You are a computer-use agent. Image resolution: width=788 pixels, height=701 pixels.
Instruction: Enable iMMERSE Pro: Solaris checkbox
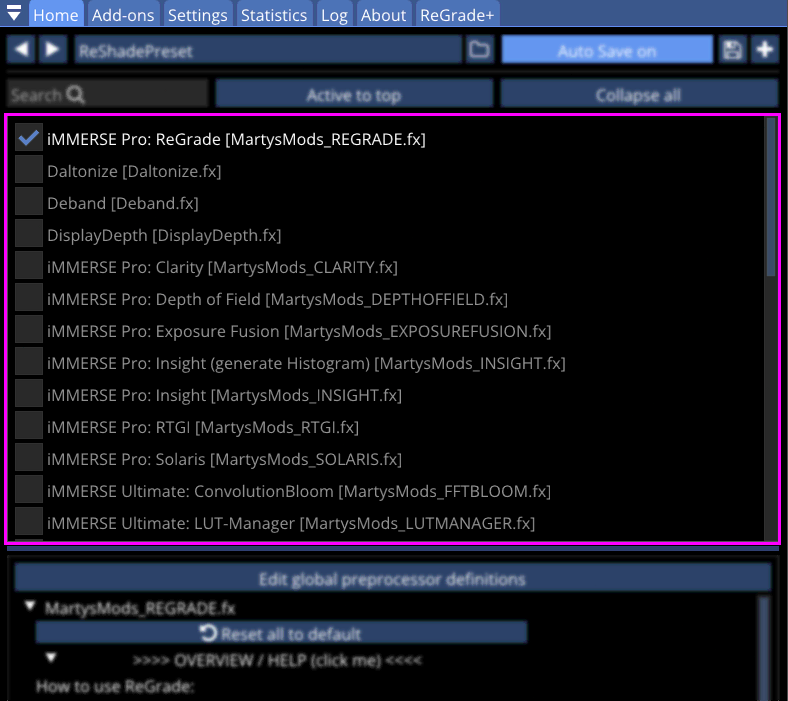(x=29, y=458)
